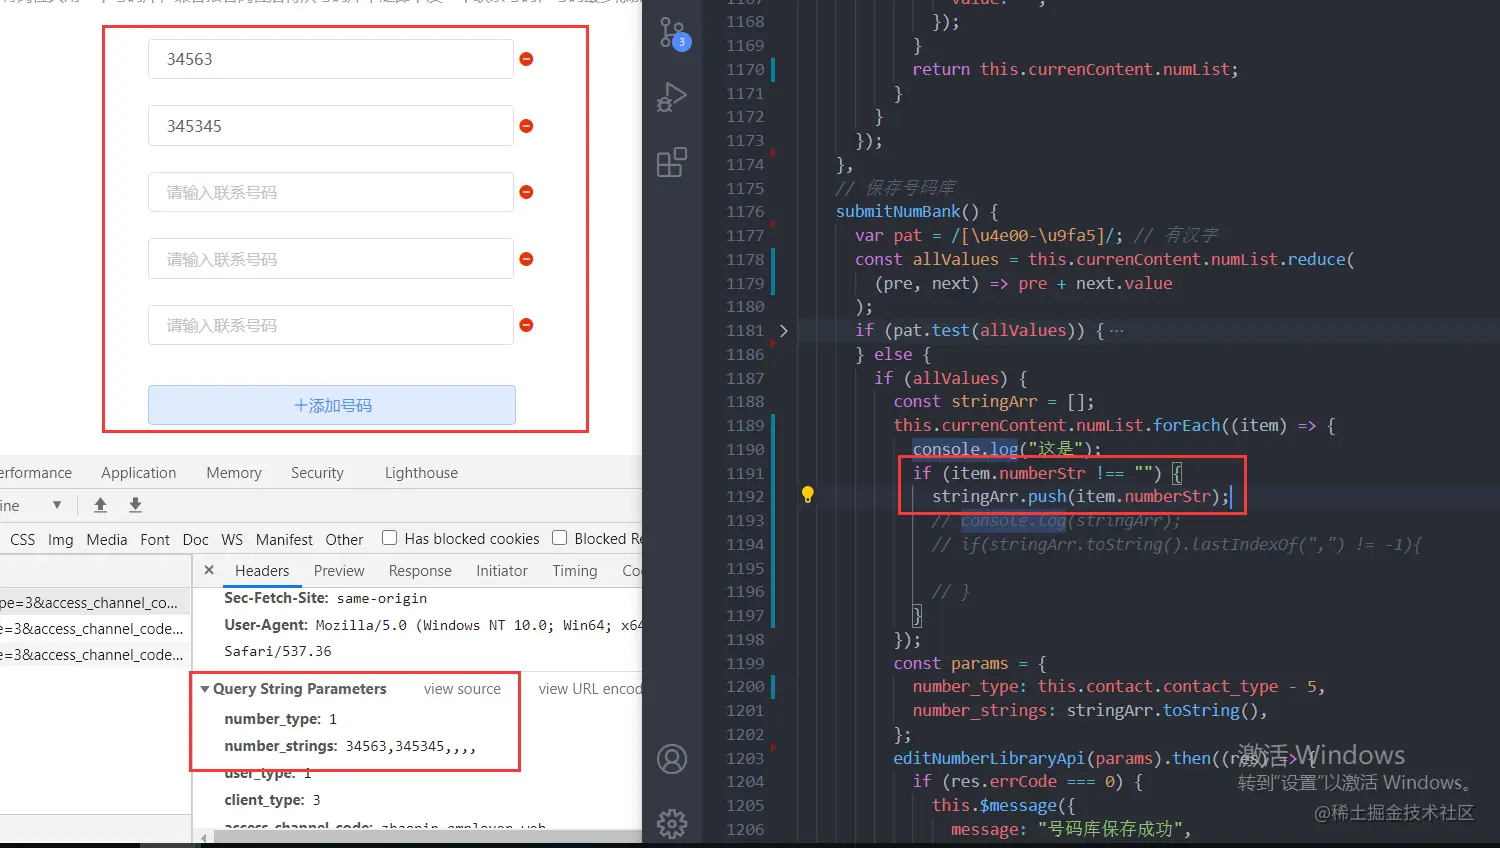Image resolution: width=1500 pixels, height=848 pixels.
Task: Open the Run and Debug view
Action: coord(672,97)
